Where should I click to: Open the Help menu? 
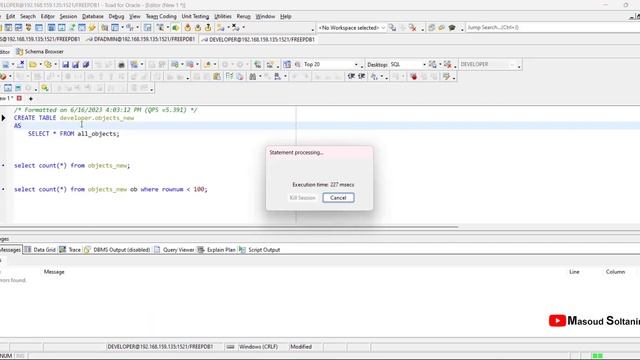click(x=285, y=16)
